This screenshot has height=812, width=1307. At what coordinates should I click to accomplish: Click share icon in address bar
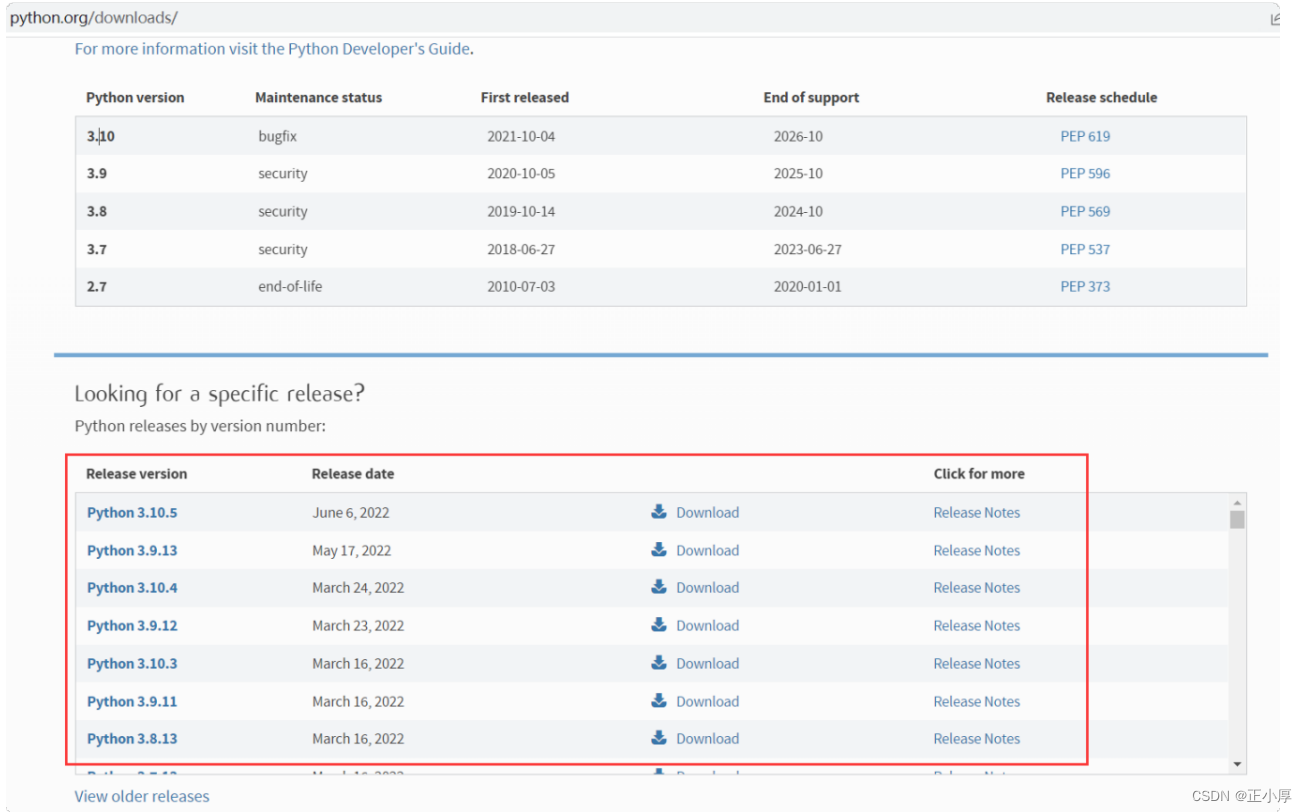click(1275, 18)
